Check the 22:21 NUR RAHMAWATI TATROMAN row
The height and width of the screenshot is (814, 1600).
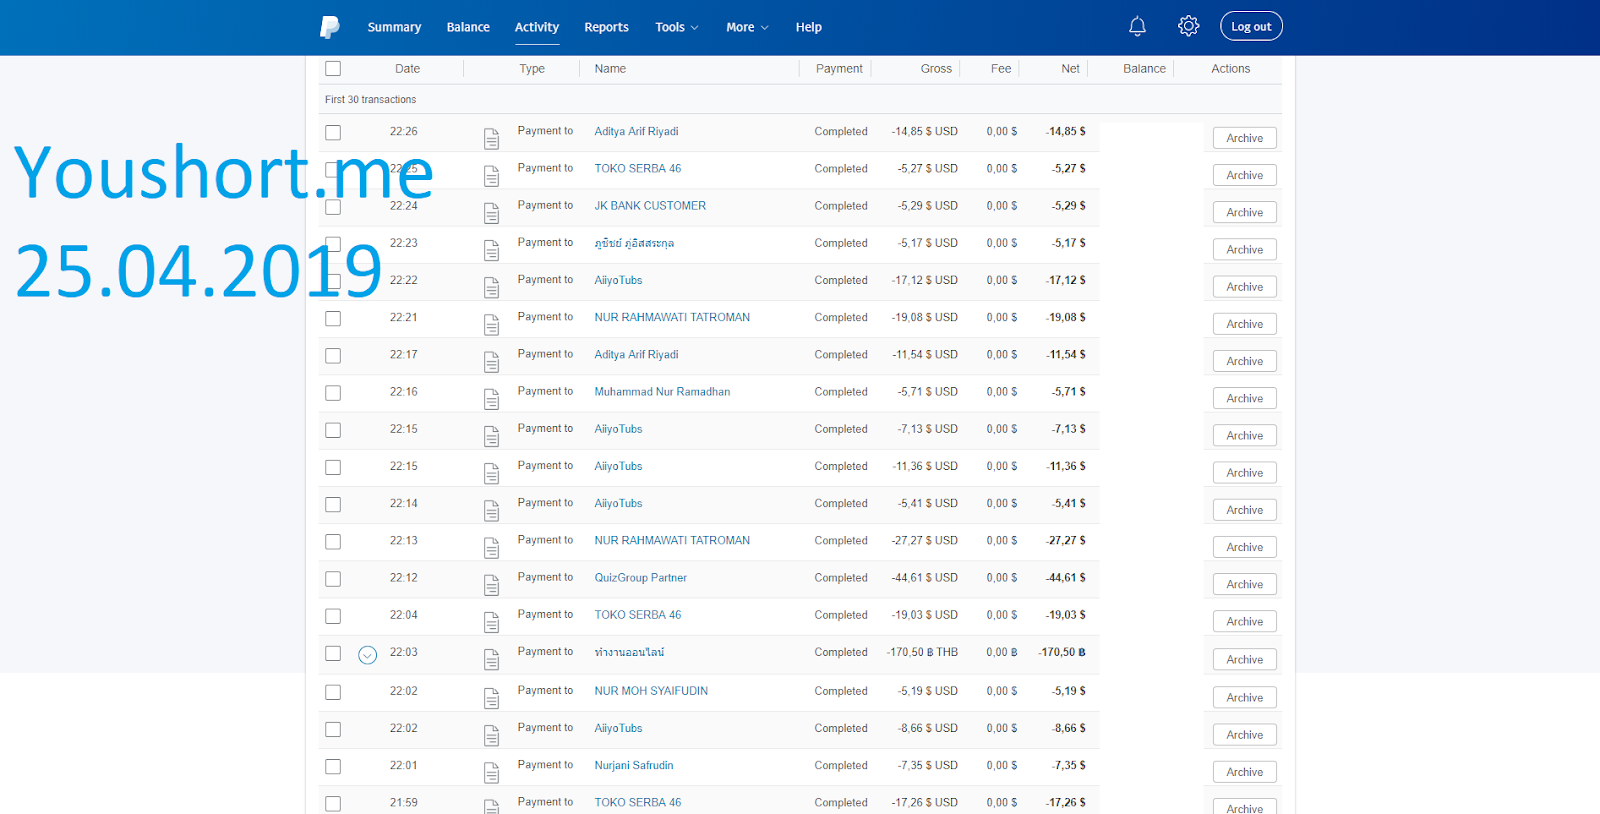(x=333, y=318)
